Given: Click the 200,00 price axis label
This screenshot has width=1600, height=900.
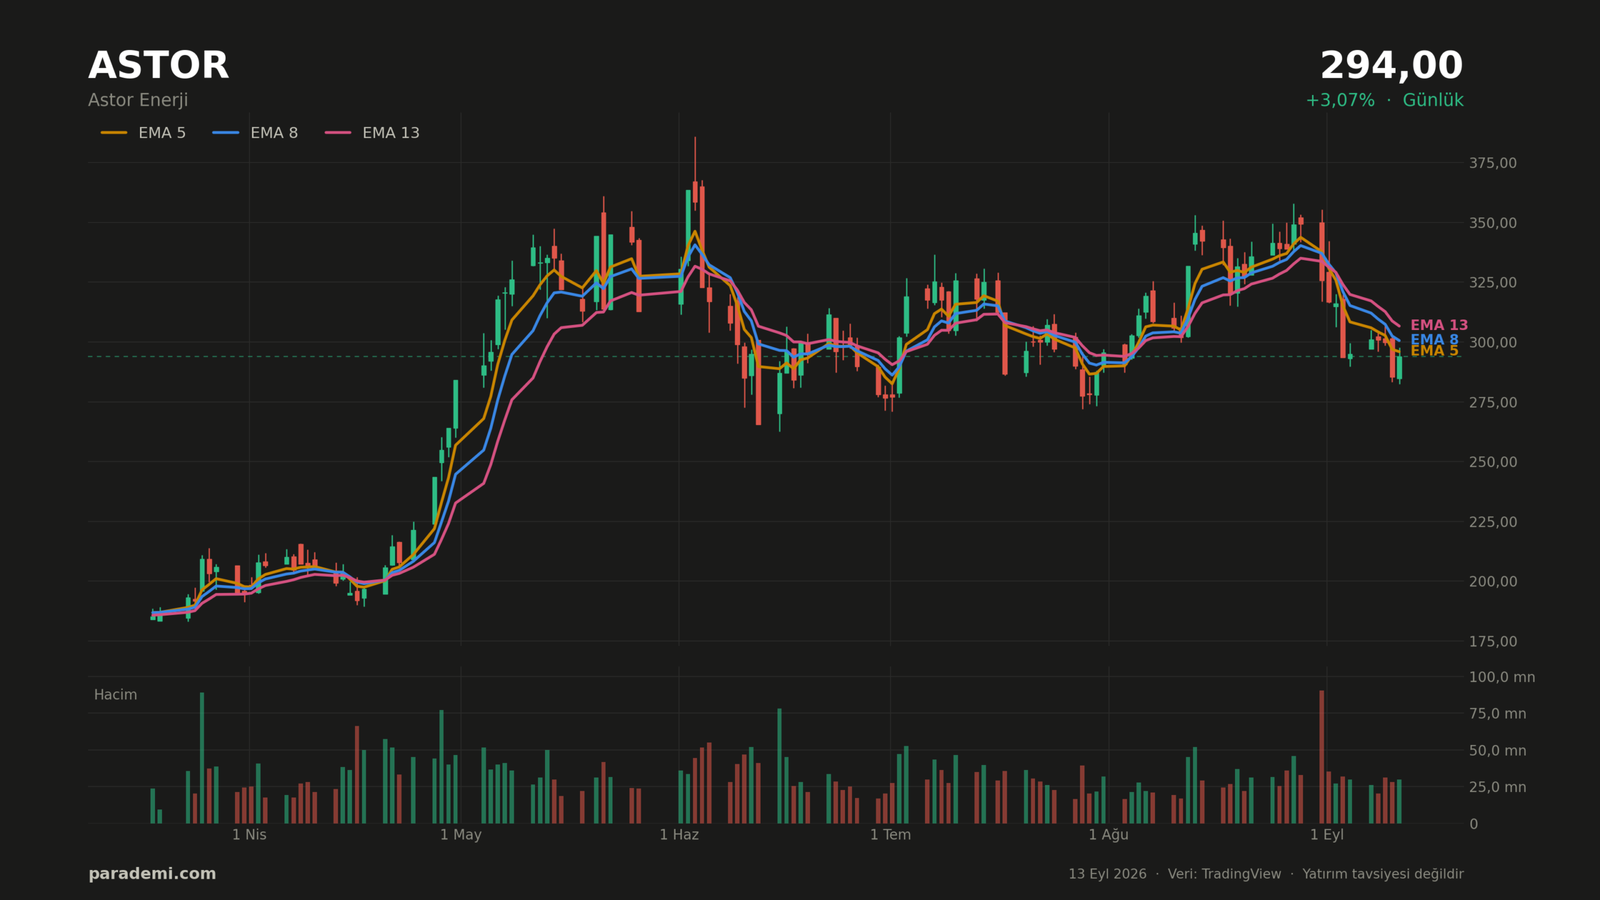Looking at the screenshot, I should point(1492,581).
